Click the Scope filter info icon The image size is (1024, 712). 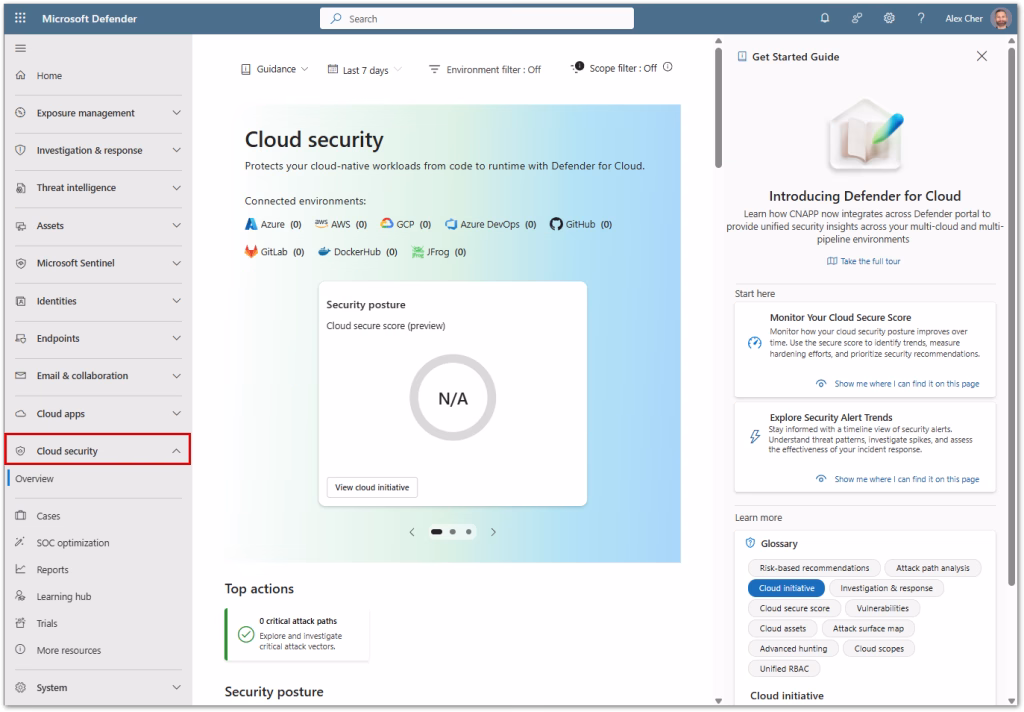pos(668,68)
